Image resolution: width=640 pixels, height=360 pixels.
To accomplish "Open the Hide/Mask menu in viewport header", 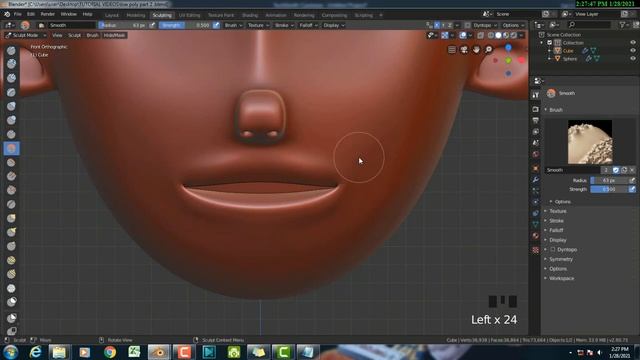I will (114, 36).
